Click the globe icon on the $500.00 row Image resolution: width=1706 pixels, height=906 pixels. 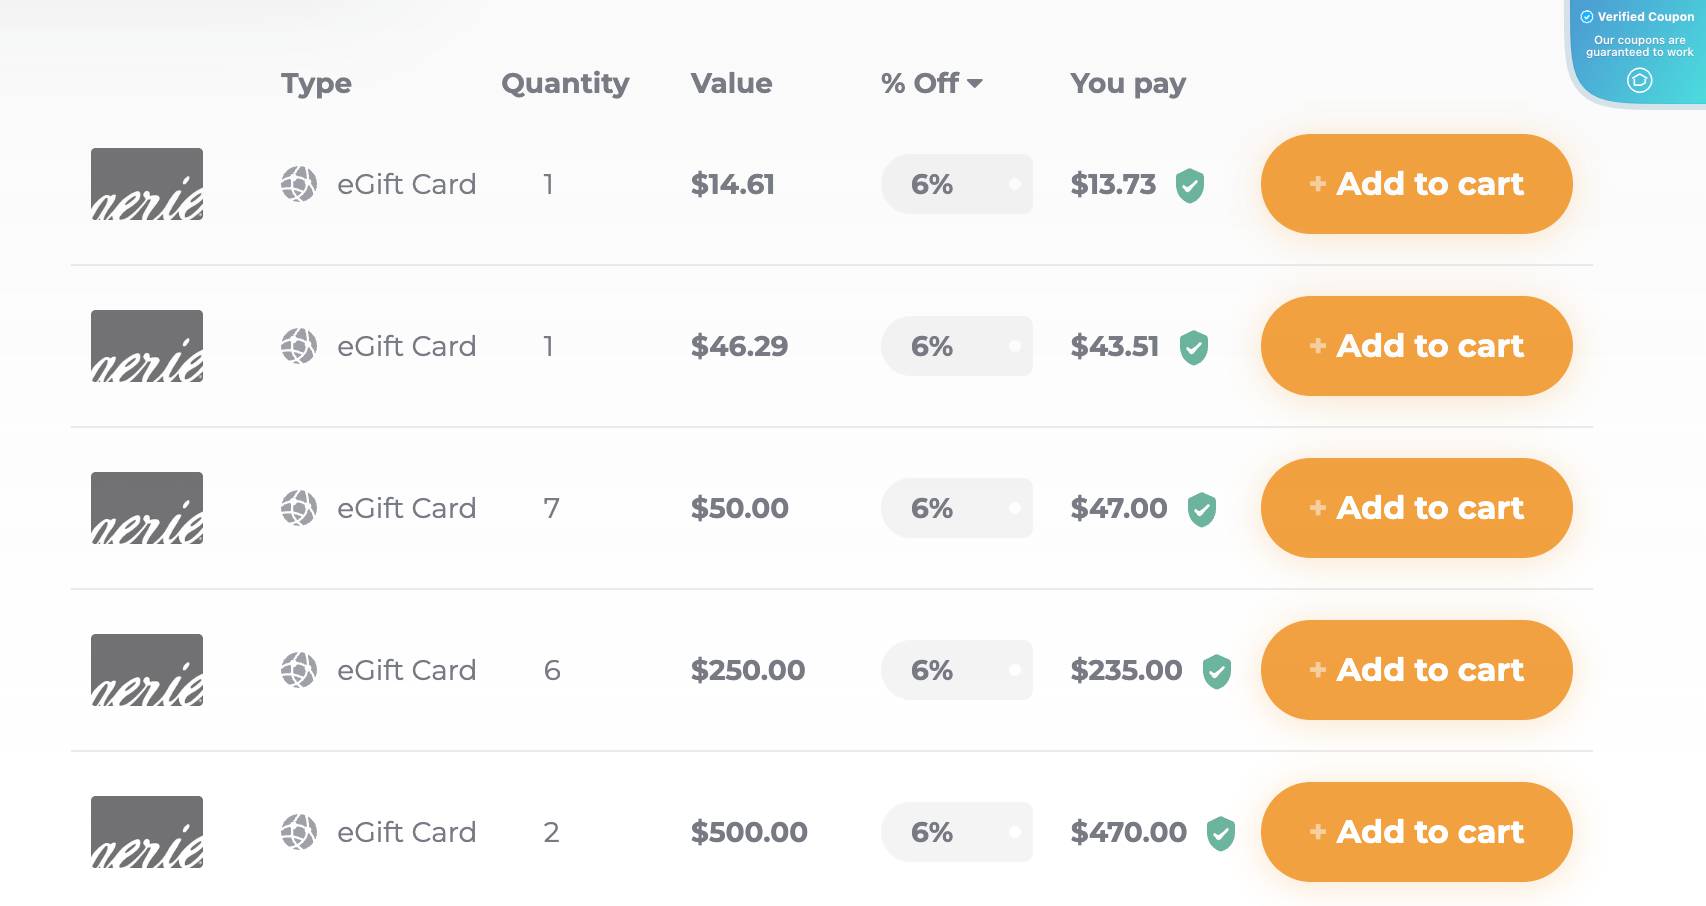(298, 832)
